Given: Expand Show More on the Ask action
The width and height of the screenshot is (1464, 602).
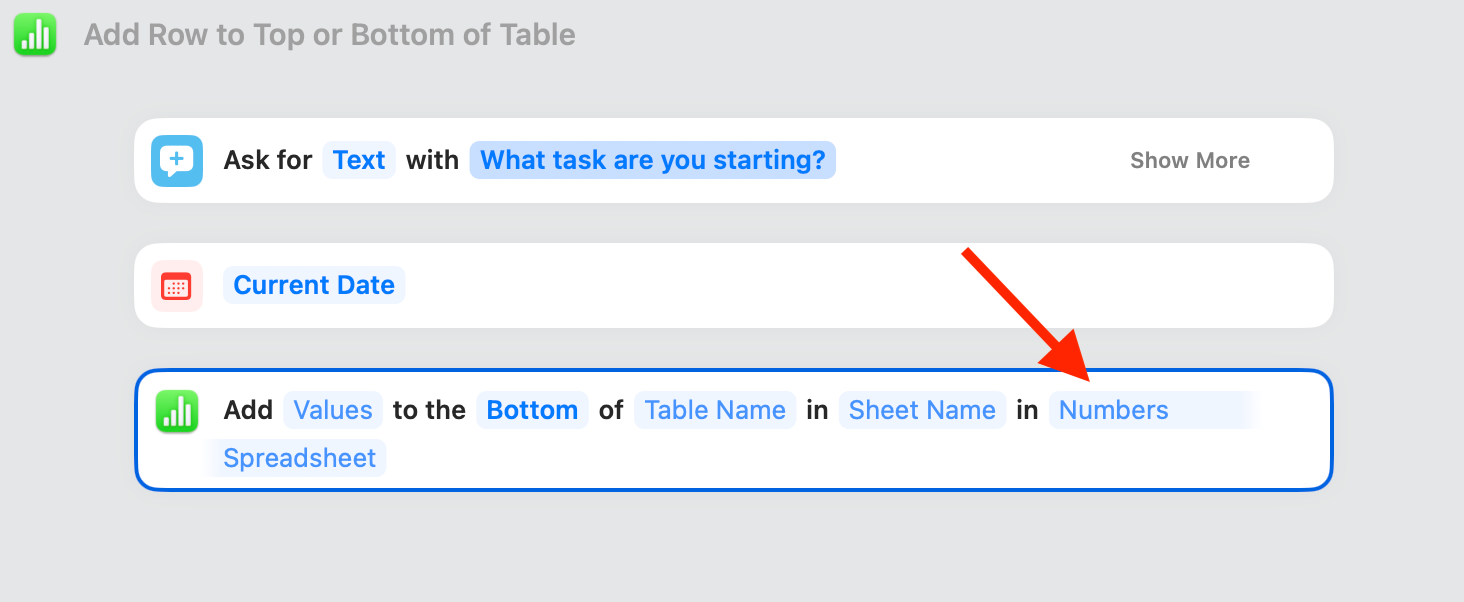Looking at the screenshot, I should pyautogui.click(x=1190, y=161).
